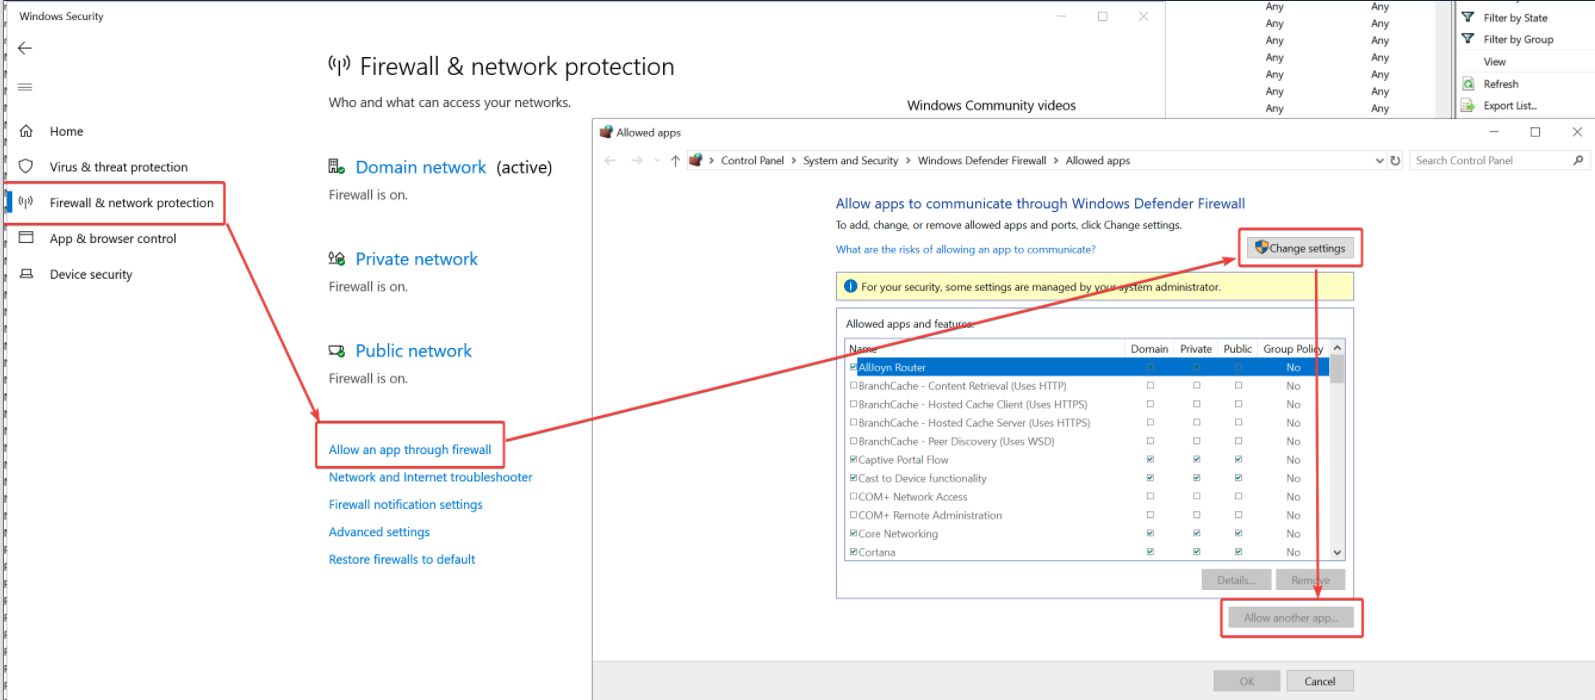
Task: Open Allow an app through firewall link
Action: coord(410,450)
